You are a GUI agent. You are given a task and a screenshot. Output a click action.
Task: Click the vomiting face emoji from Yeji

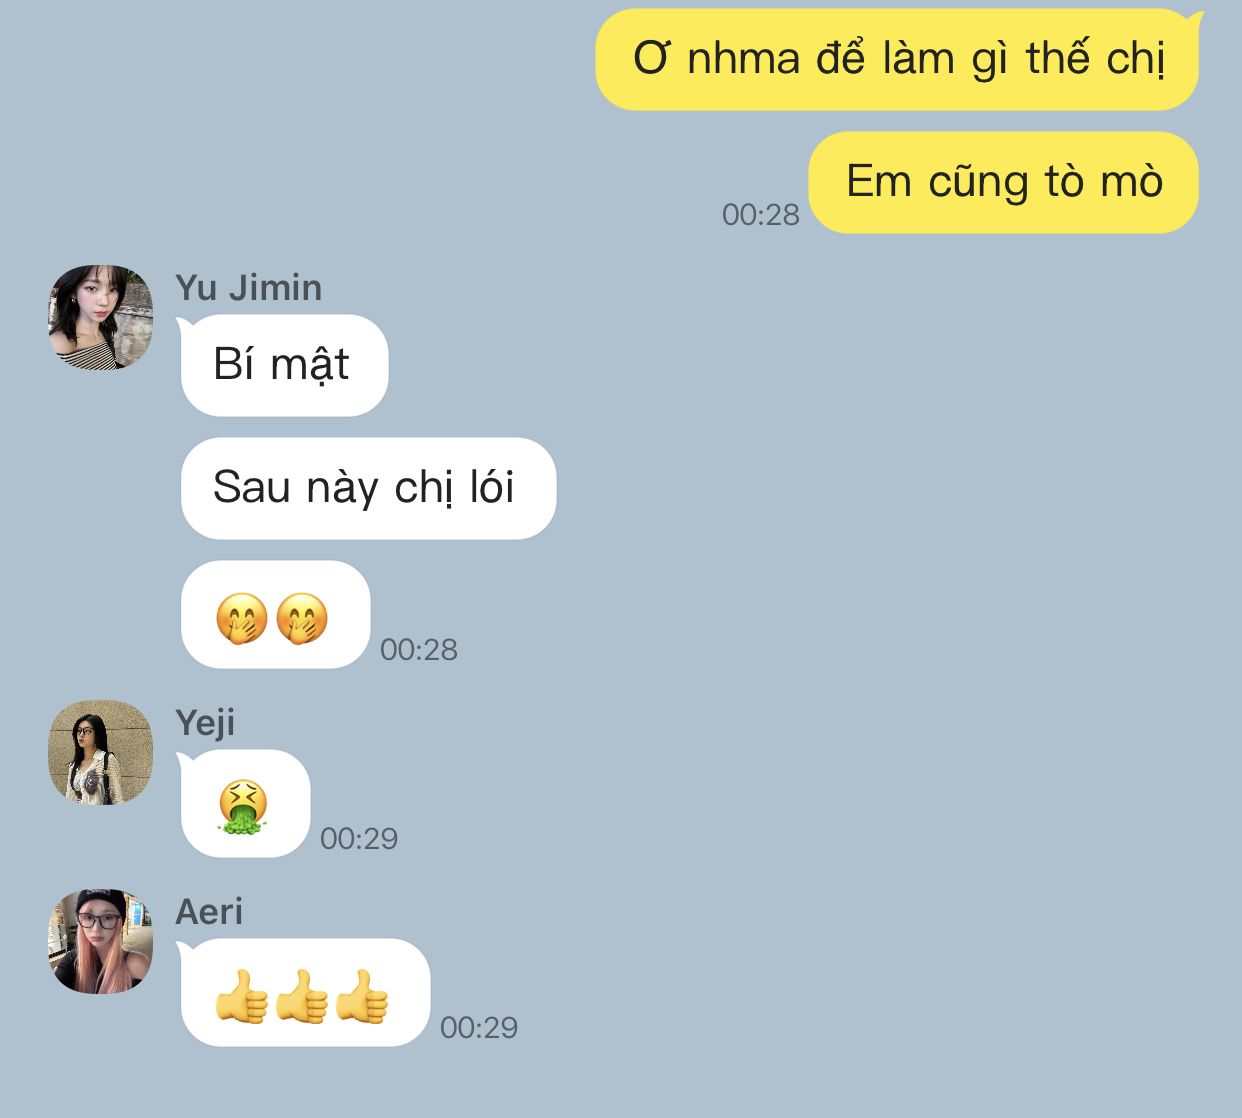point(243,807)
